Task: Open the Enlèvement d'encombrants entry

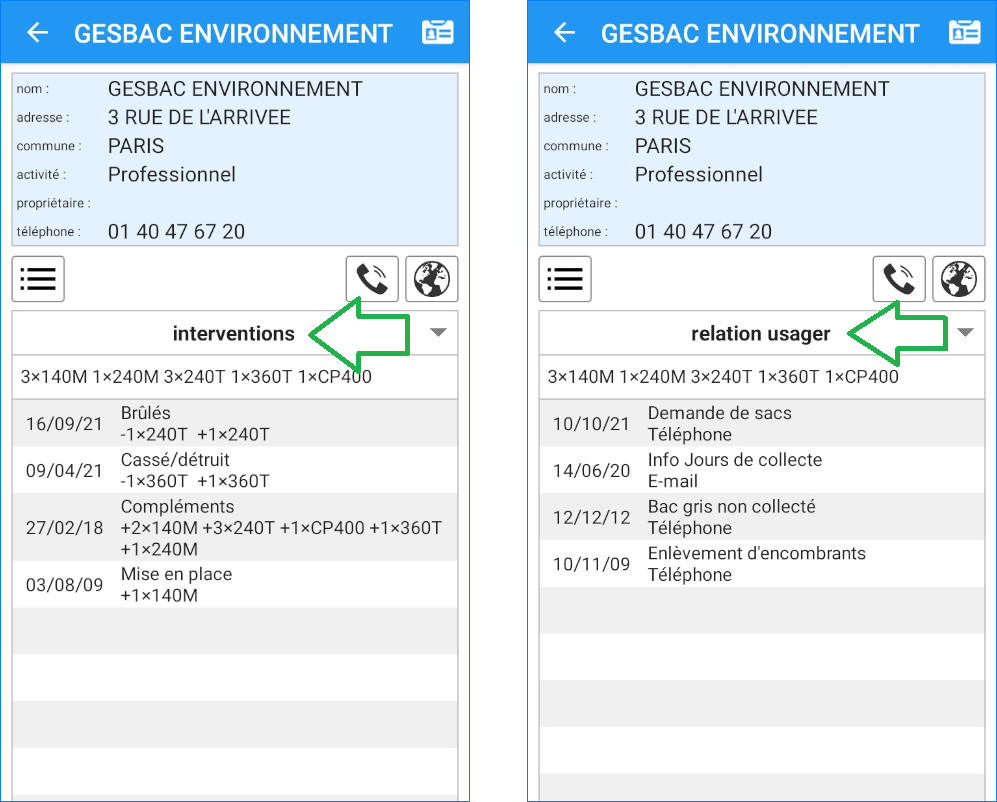Action: click(x=762, y=564)
